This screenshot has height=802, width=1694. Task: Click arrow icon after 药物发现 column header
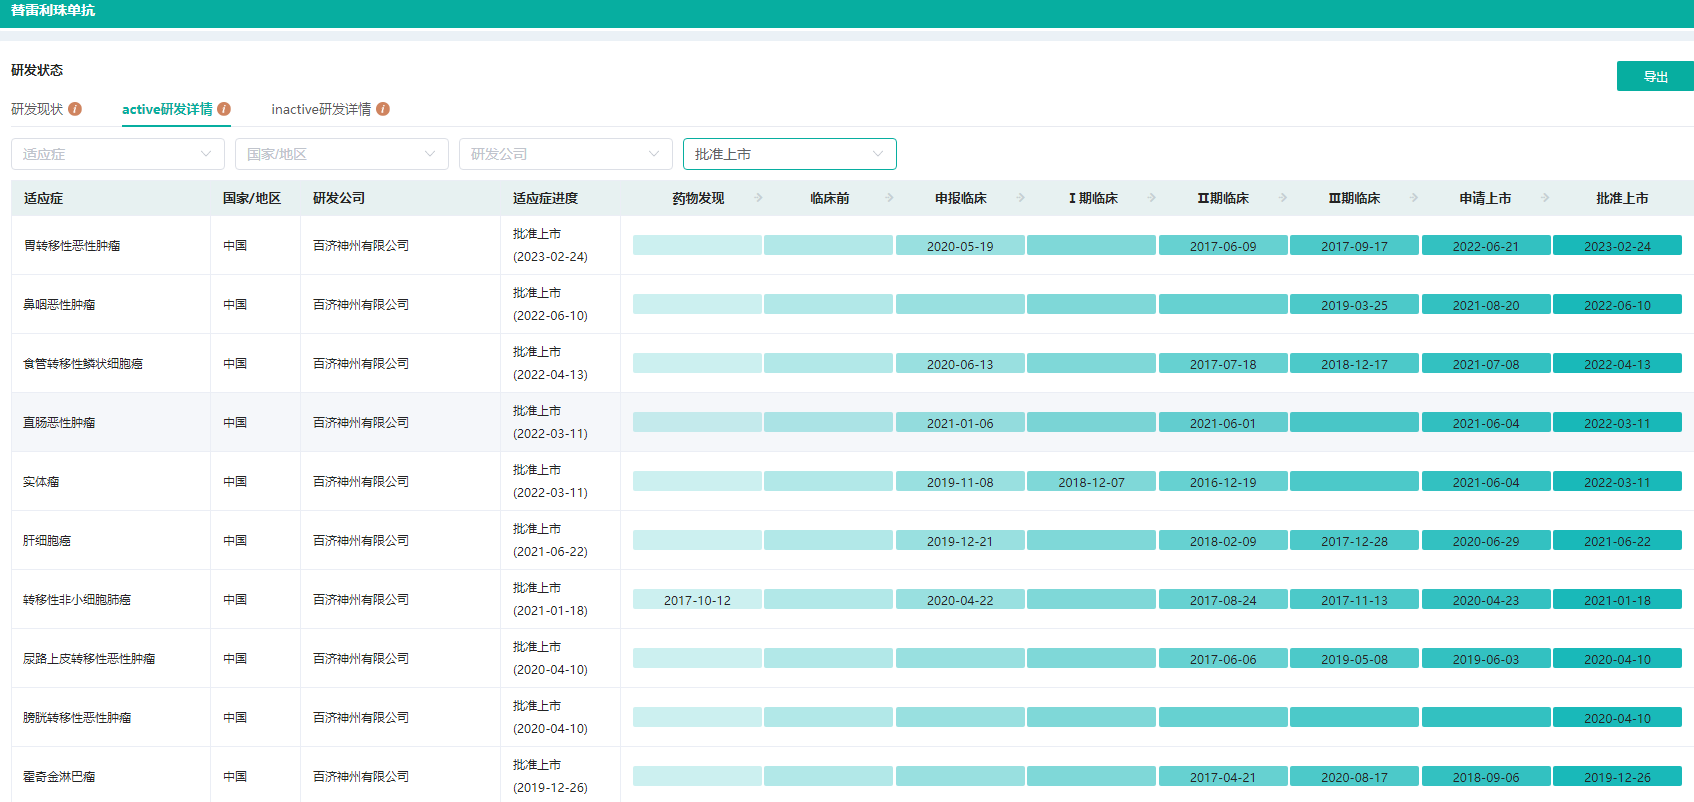(x=759, y=198)
